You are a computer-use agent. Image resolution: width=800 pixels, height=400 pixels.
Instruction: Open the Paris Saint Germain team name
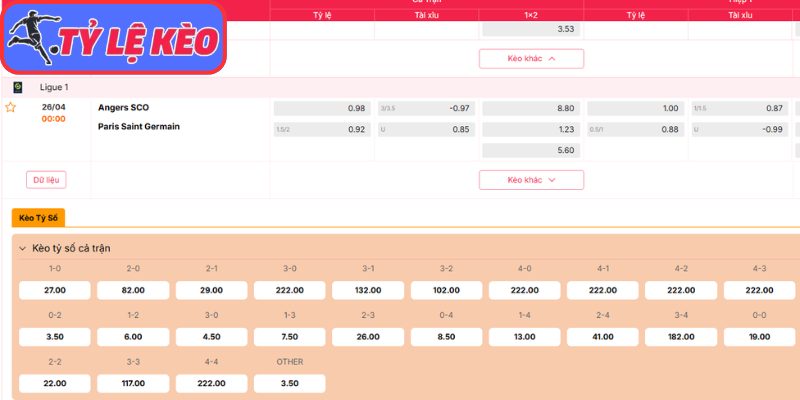(139, 127)
